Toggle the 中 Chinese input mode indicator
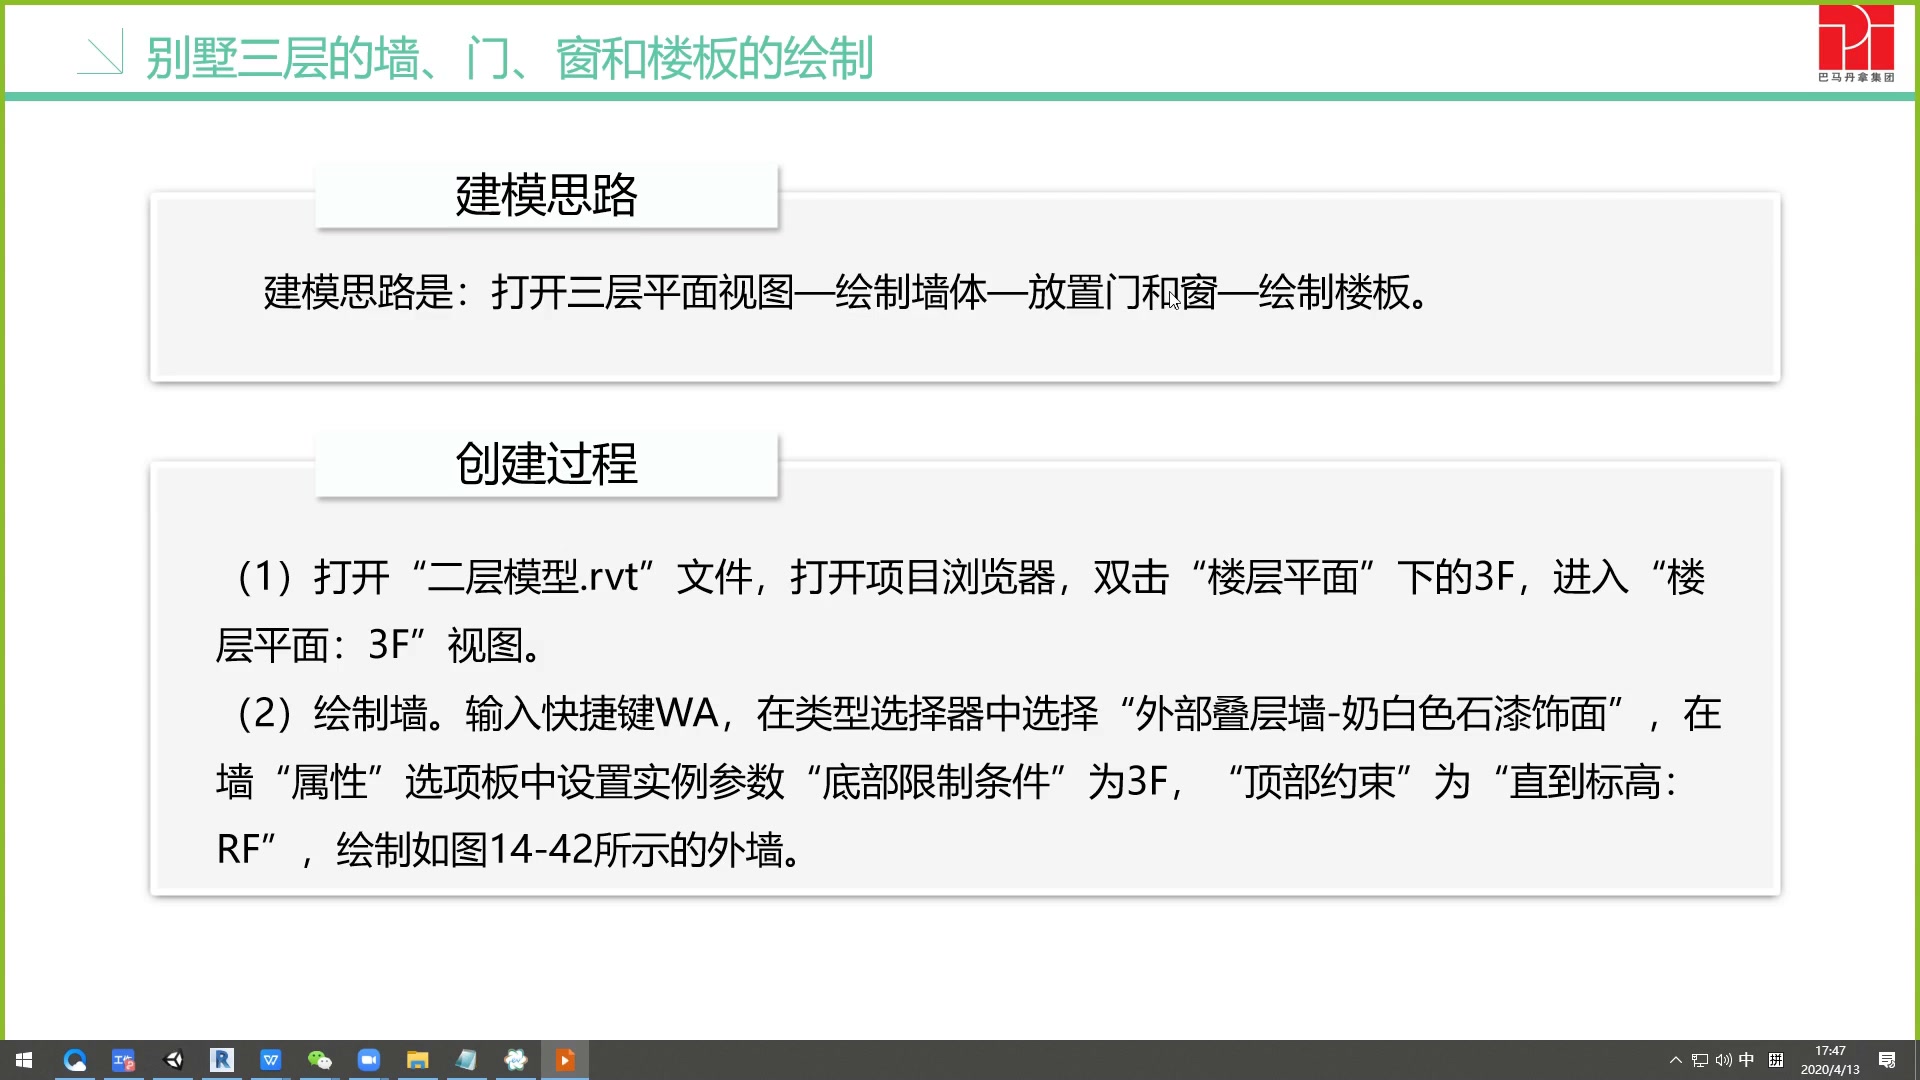The width and height of the screenshot is (1920, 1080). tap(1747, 1060)
